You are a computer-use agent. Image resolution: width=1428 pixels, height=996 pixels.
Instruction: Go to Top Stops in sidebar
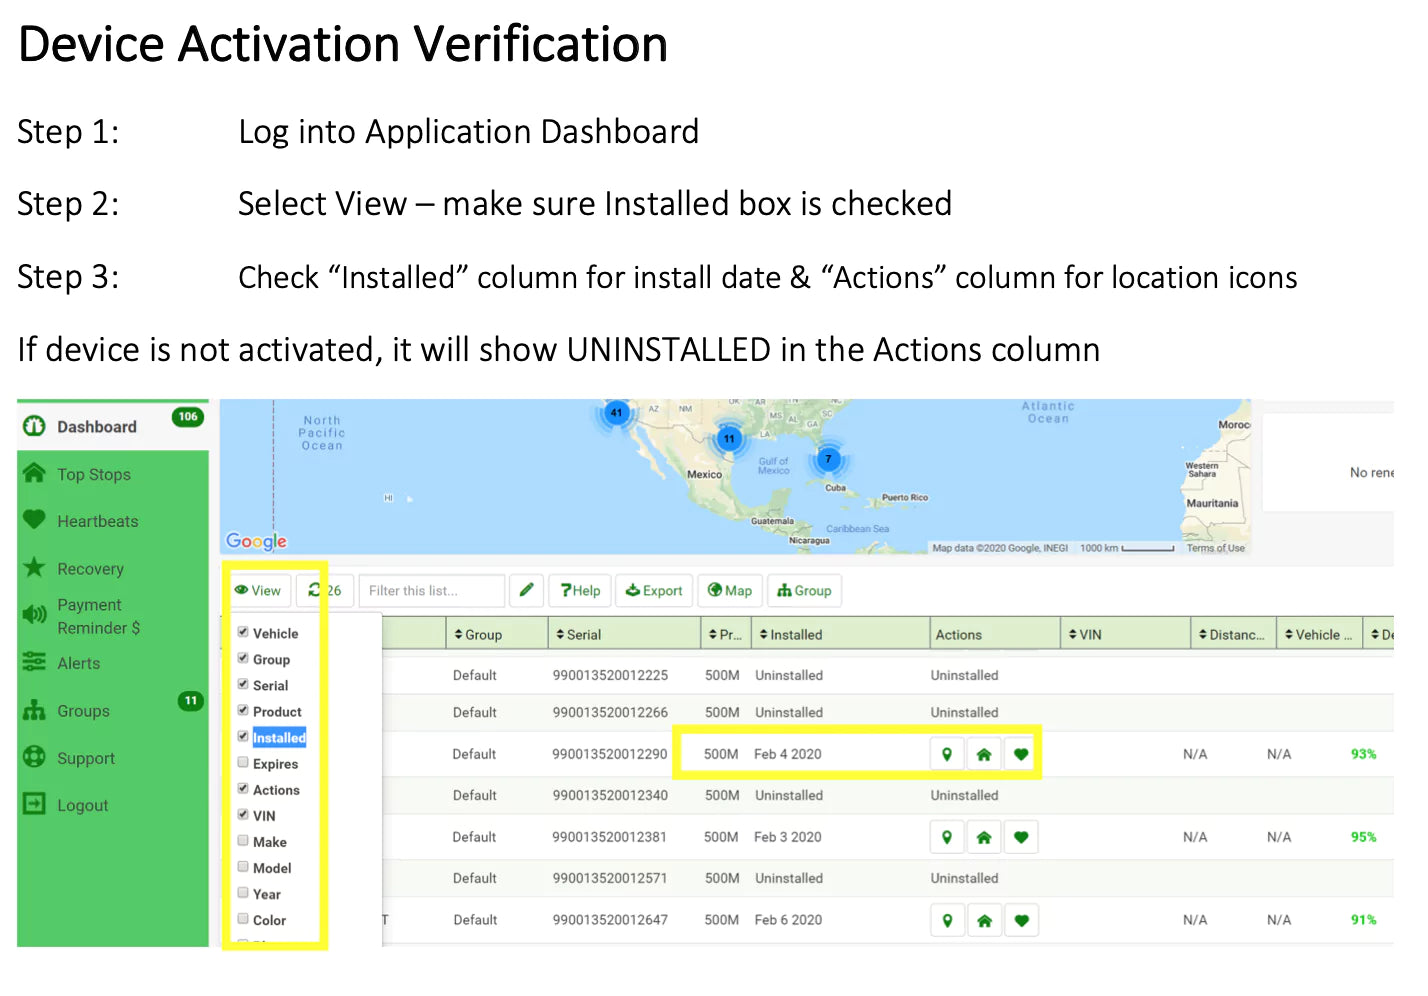[x=93, y=474]
